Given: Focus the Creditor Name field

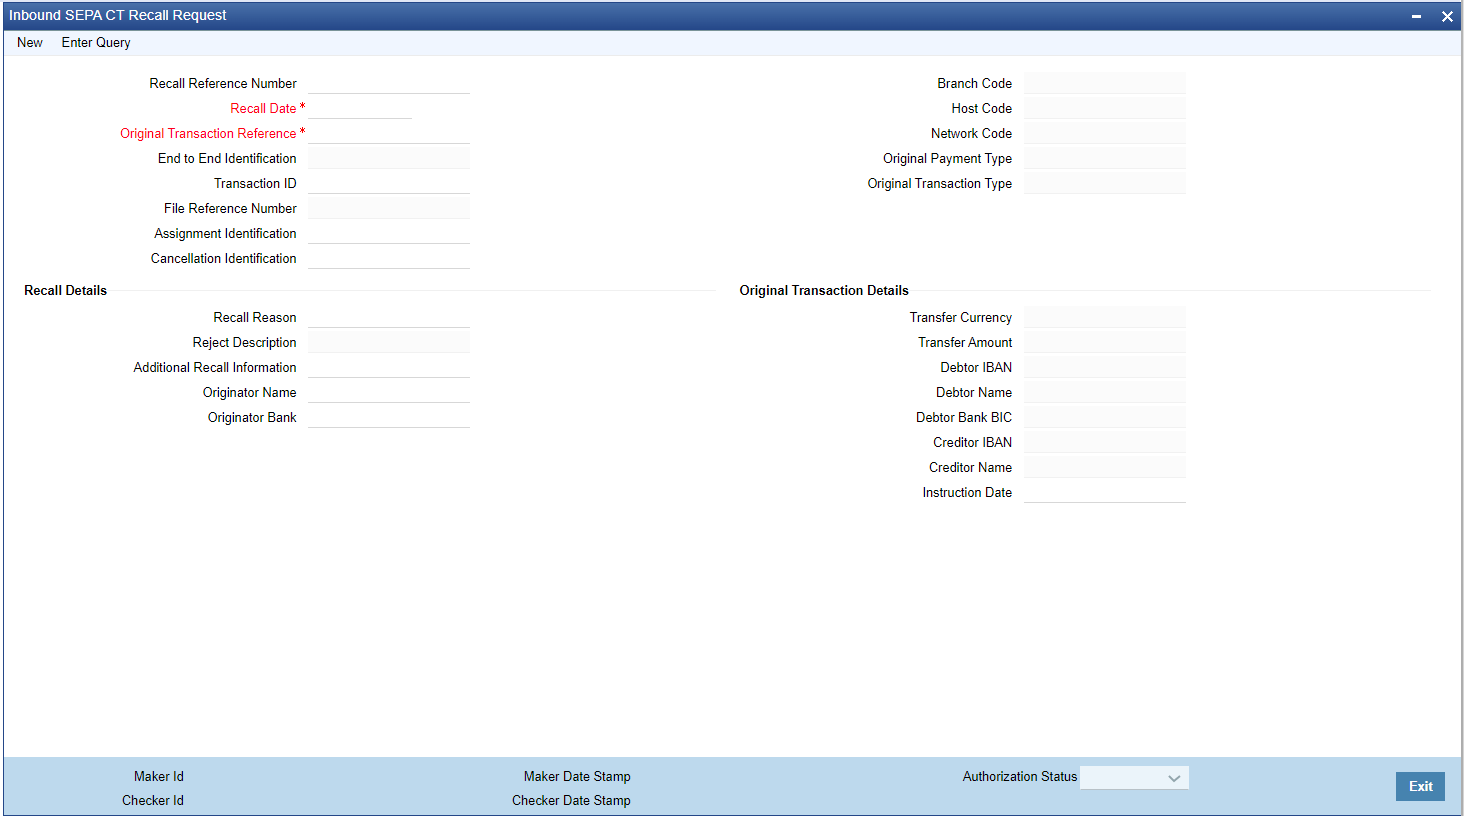Looking at the screenshot, I should [1105, 467].
